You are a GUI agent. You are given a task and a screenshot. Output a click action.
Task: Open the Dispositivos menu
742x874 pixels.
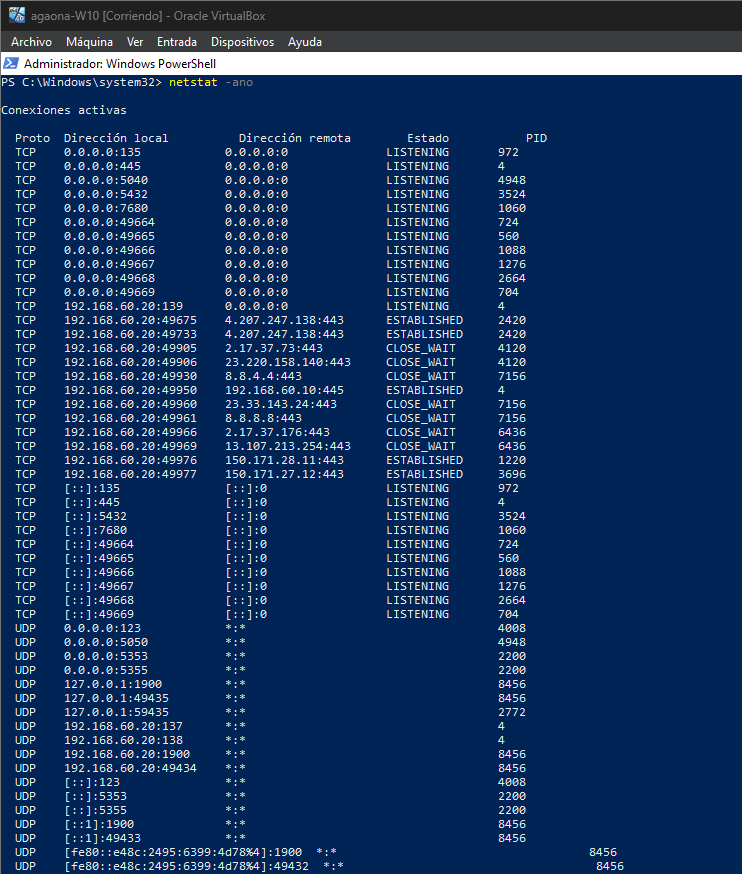(242, 42)
